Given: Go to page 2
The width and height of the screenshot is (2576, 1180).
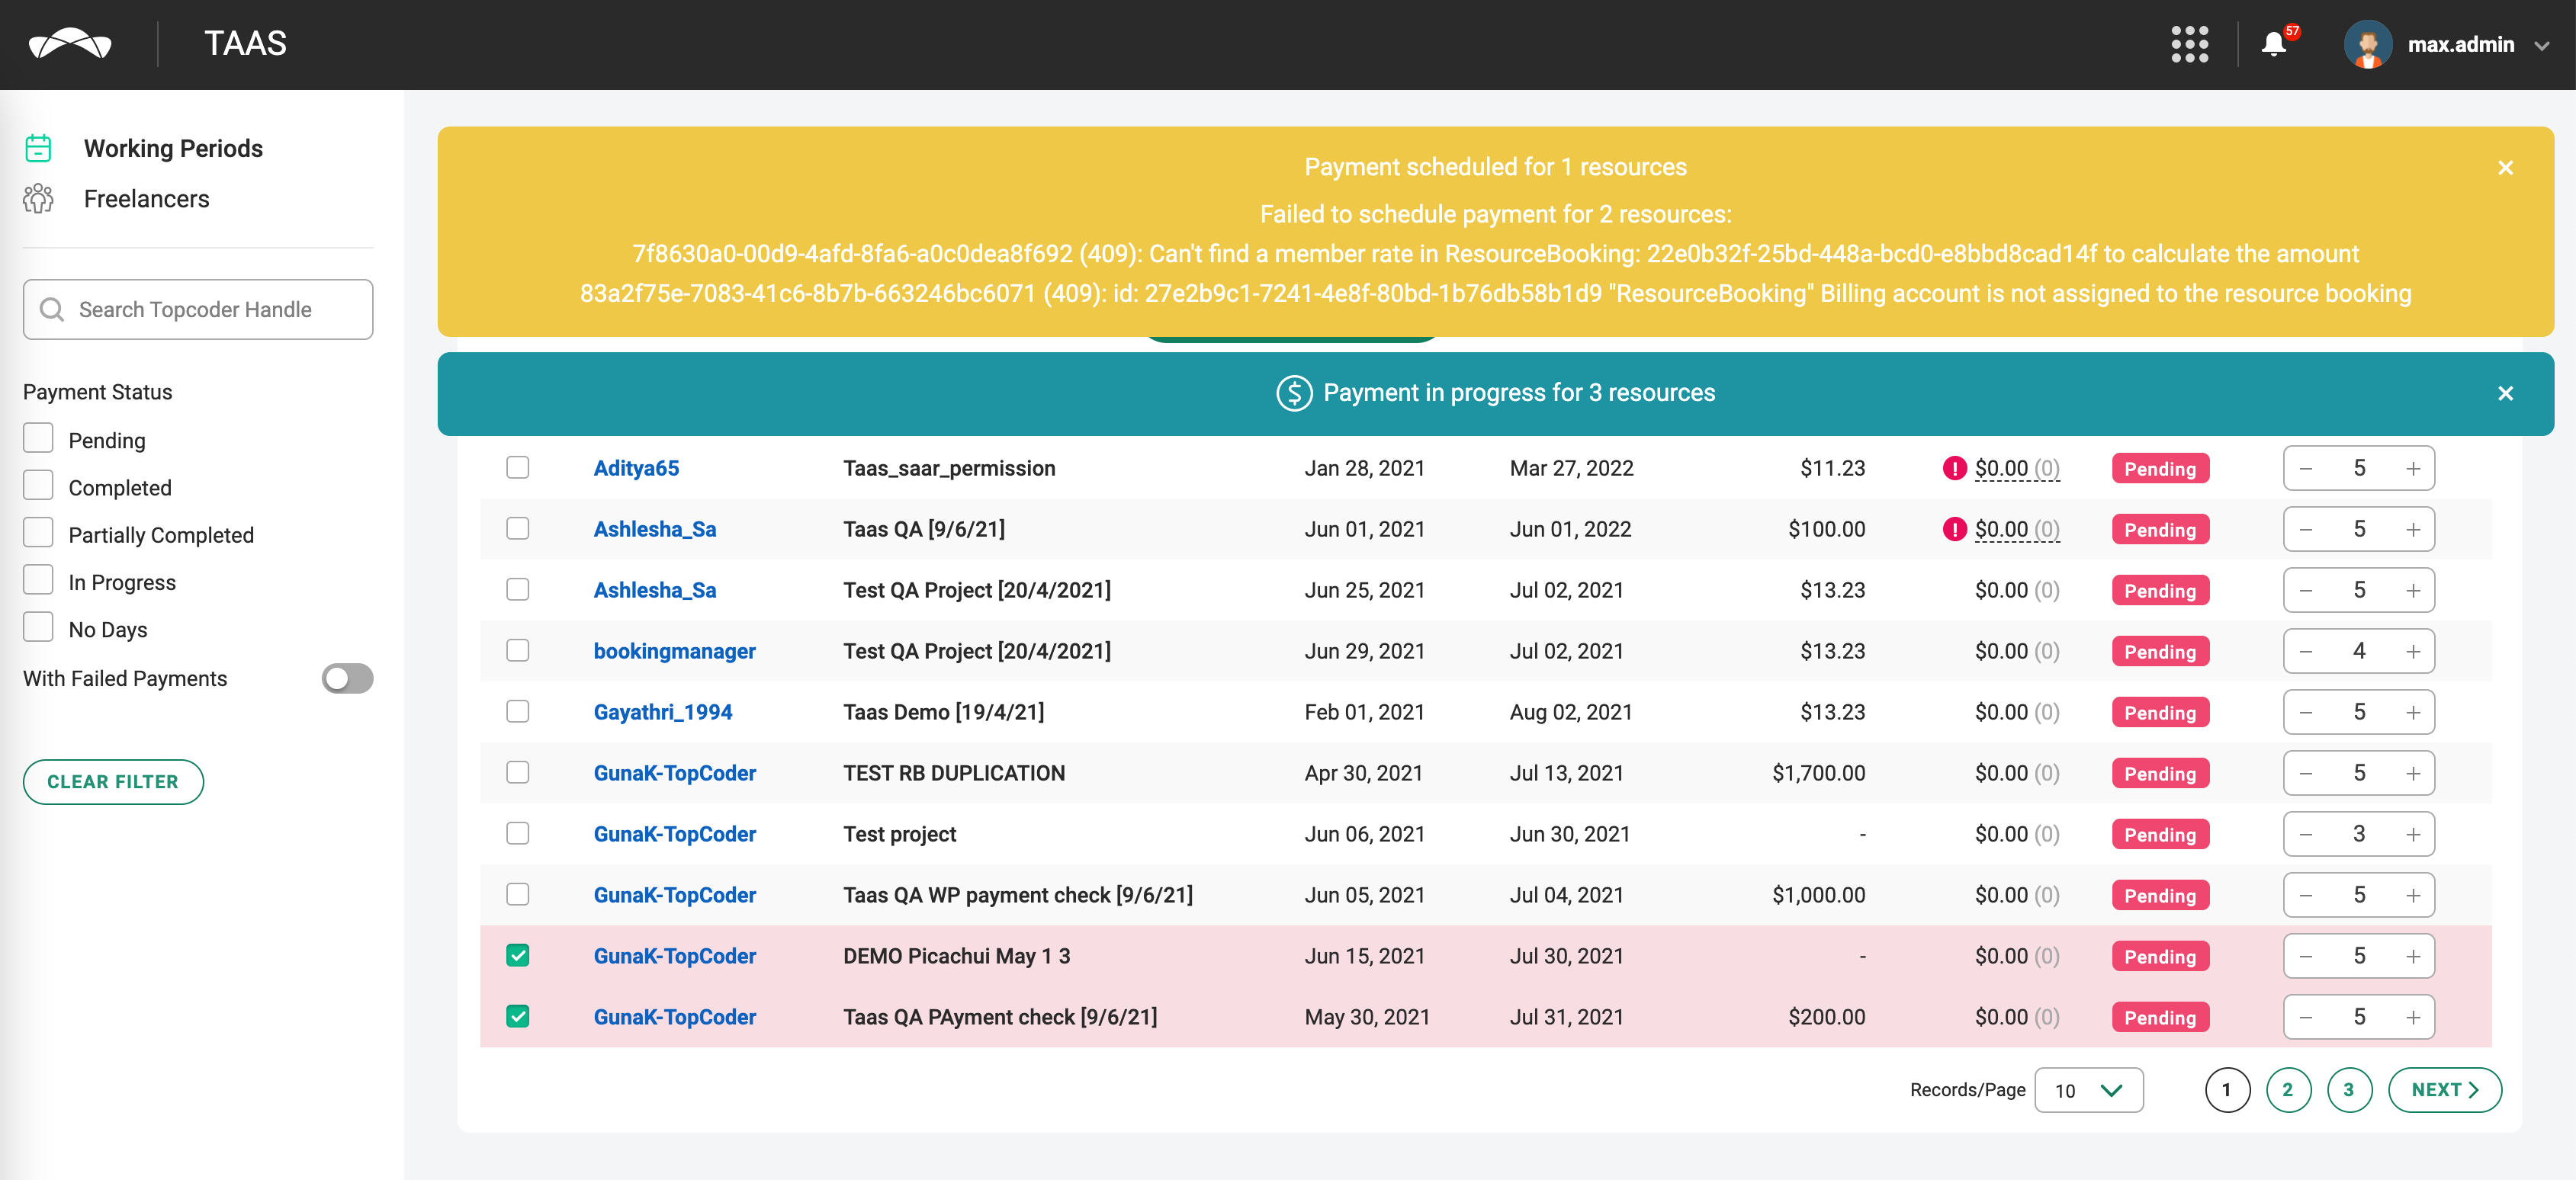Looking at the screenshot, I should click(x=2288, y=1091).
